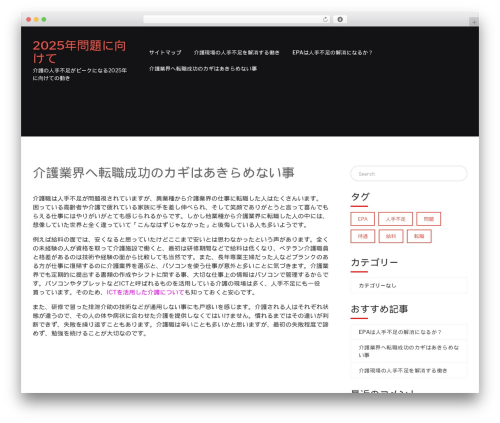The width and height of the screenshot is (500, 423).
Task: Click the Search input field in sidebar
Action: point(409,174)
